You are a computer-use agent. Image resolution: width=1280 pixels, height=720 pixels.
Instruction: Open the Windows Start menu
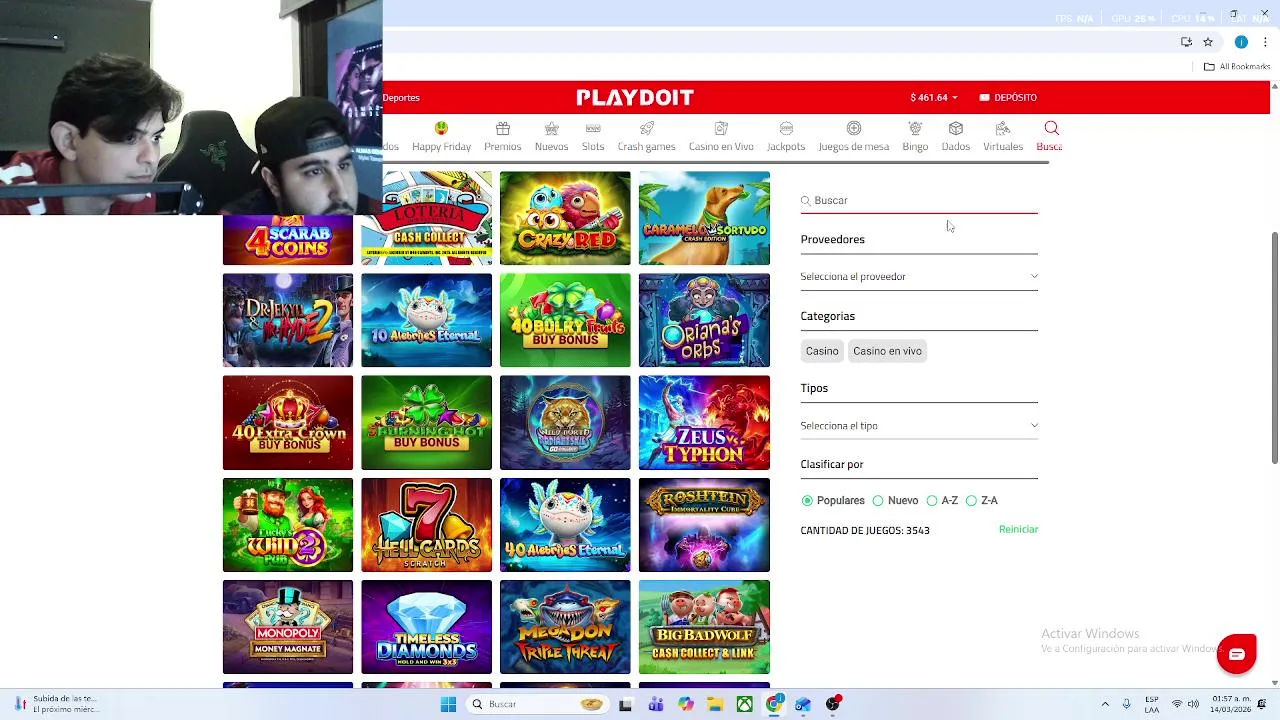448,704
